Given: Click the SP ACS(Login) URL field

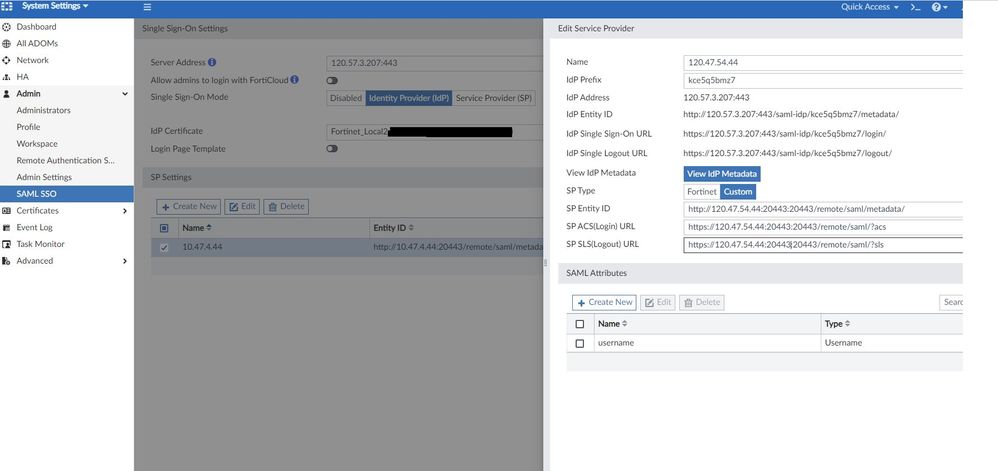Looking at the screenshot, I should (x=823, y=227).
